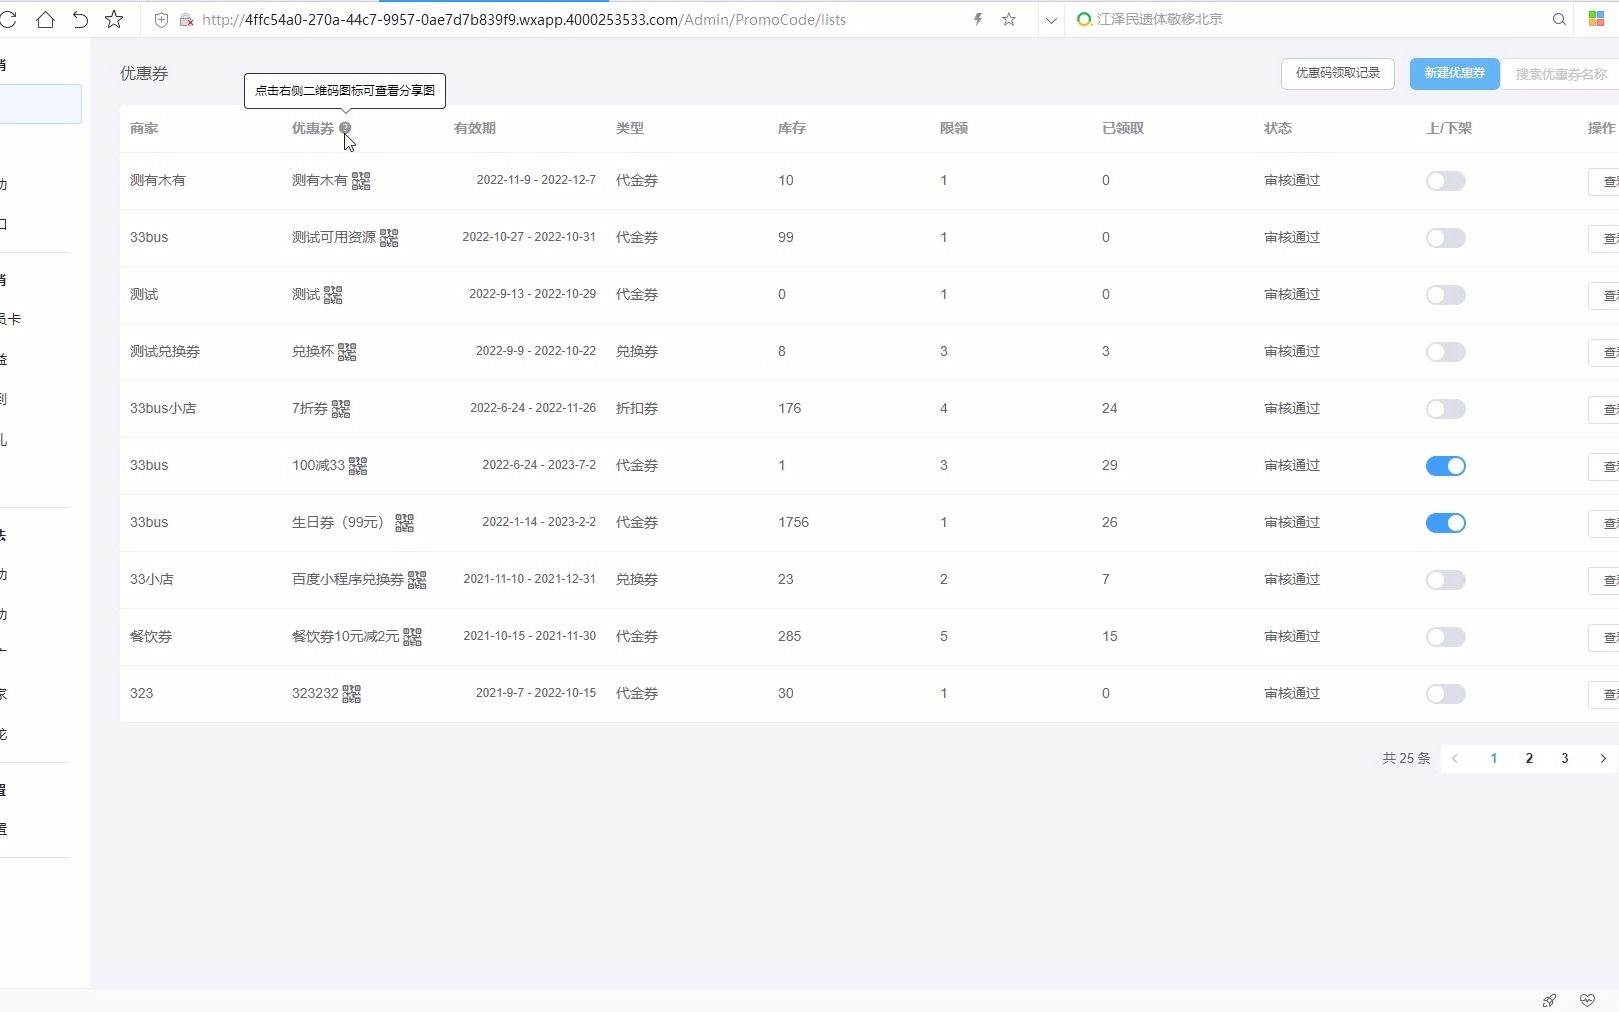Image resolution: width=1619 pixels, height=1012 pixels.
Task: Turn on shelf switch for 7折券
Action: (1445, 409)
